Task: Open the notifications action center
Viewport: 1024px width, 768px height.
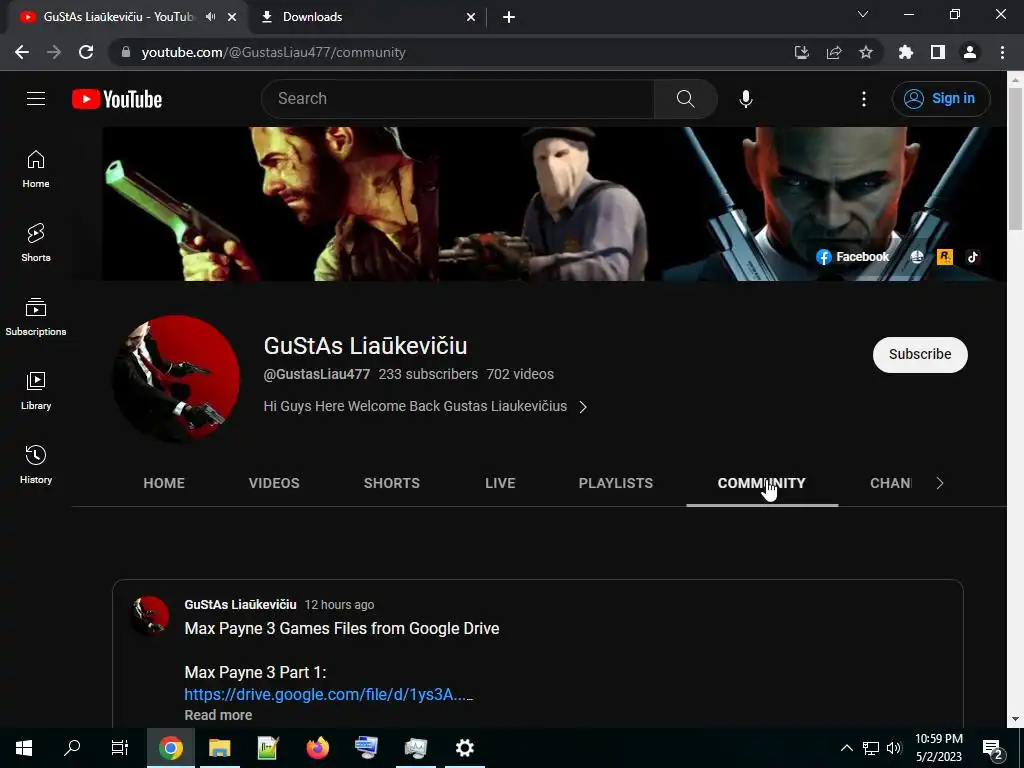Action: coord(992,748)
